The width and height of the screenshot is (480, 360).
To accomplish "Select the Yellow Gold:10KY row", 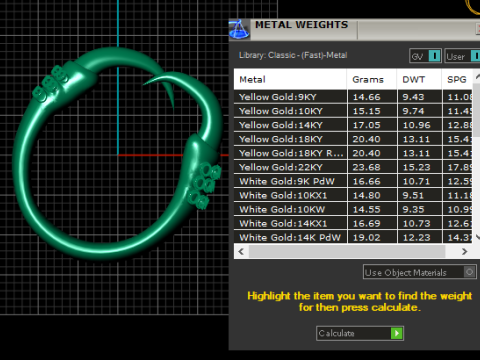I will tap(353, 111).
